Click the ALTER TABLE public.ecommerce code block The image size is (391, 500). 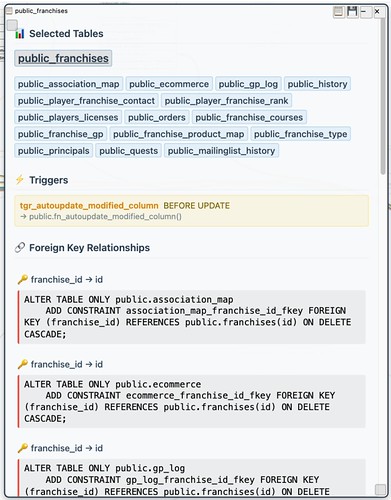point(191,401)
